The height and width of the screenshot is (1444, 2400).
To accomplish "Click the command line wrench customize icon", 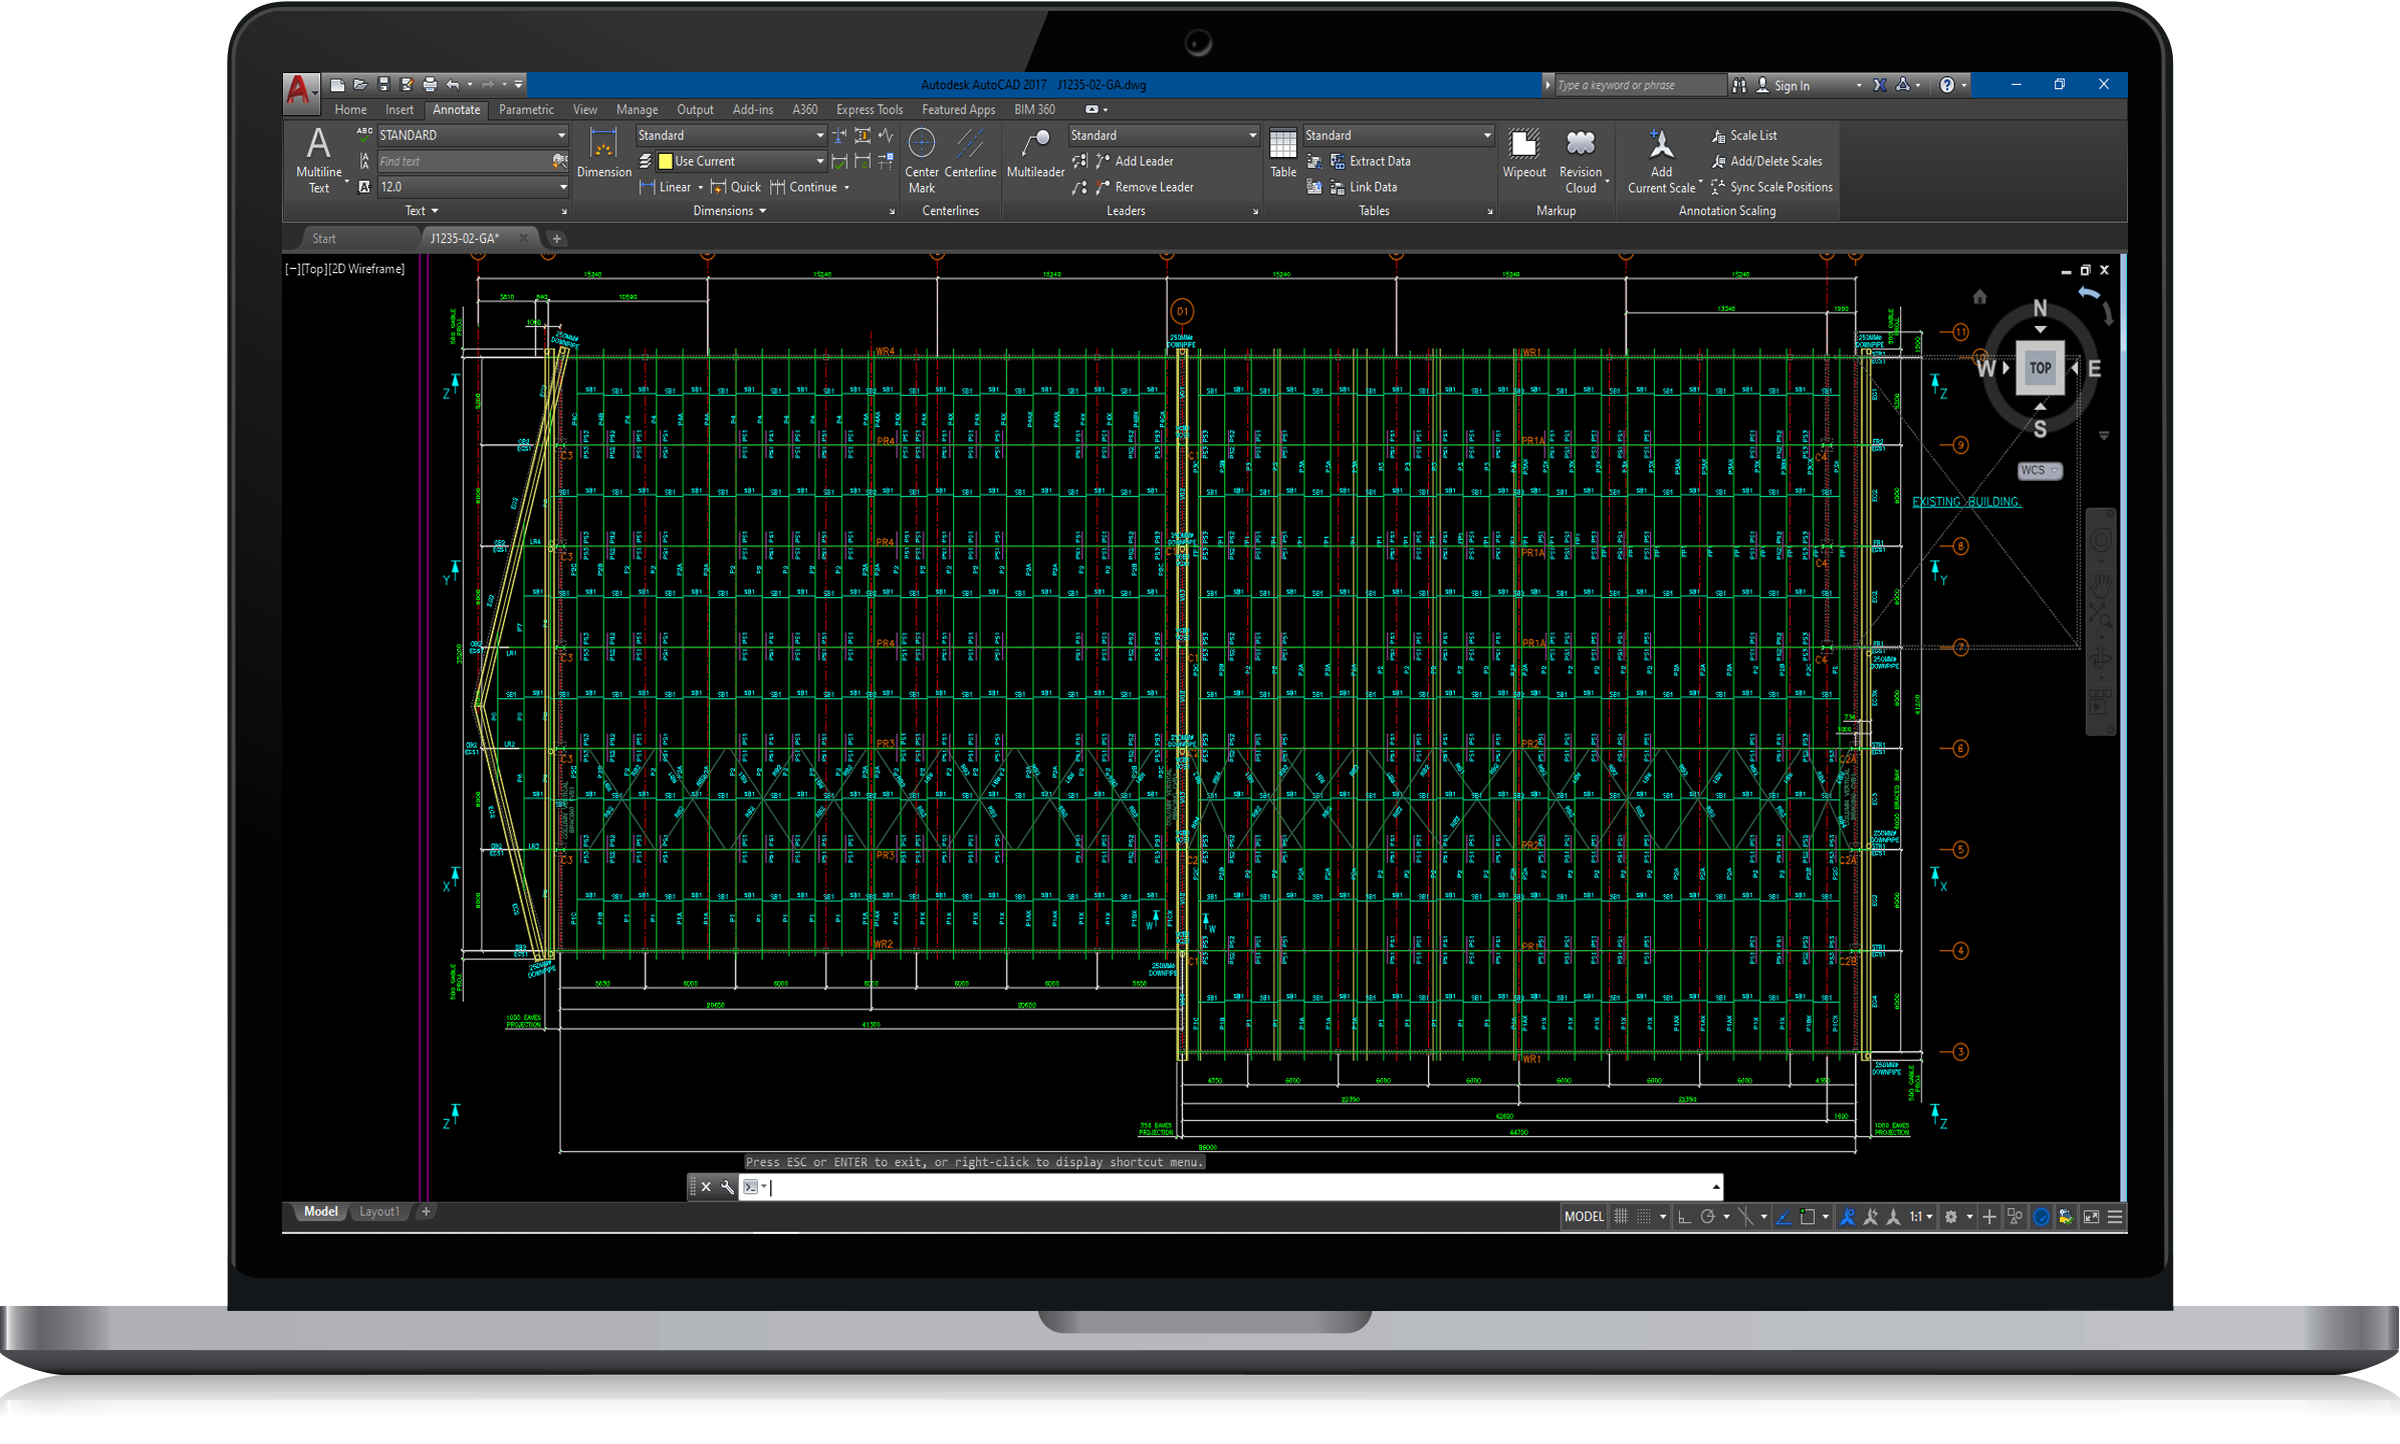I will pos(727,1187).
